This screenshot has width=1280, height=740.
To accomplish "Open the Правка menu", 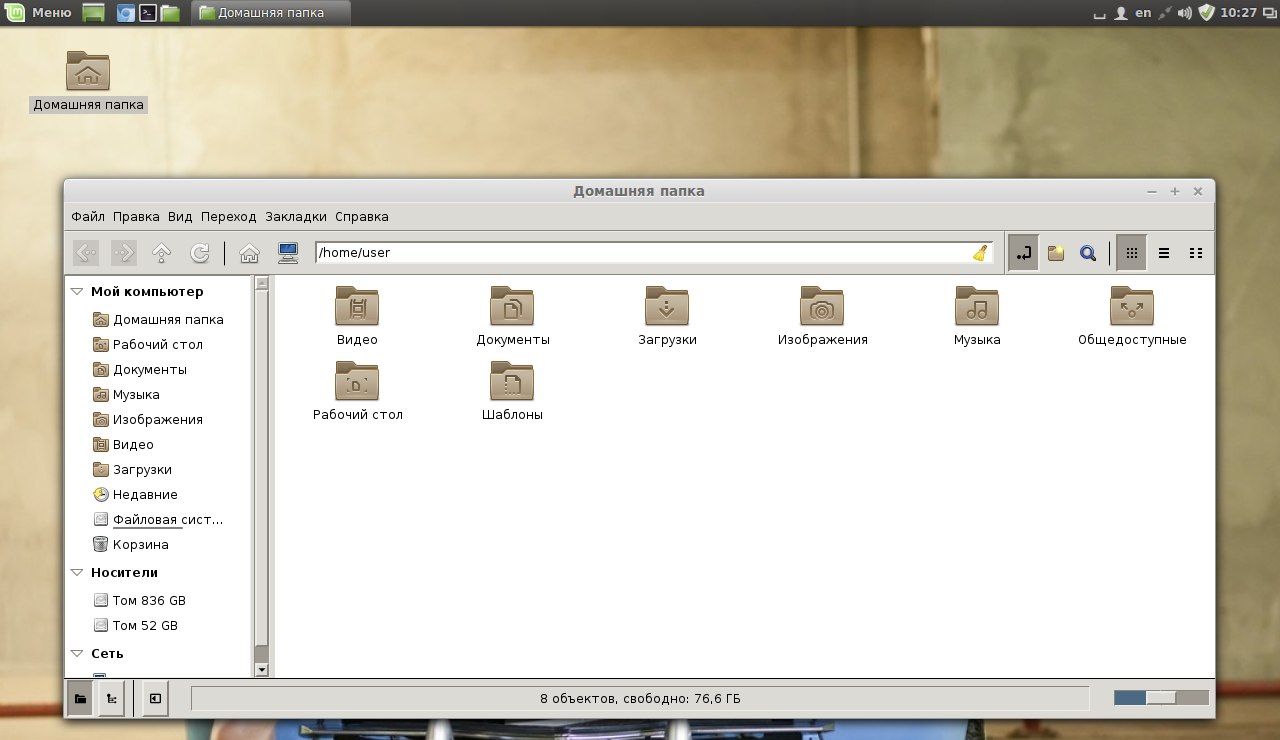I will [x=136, y=216].
